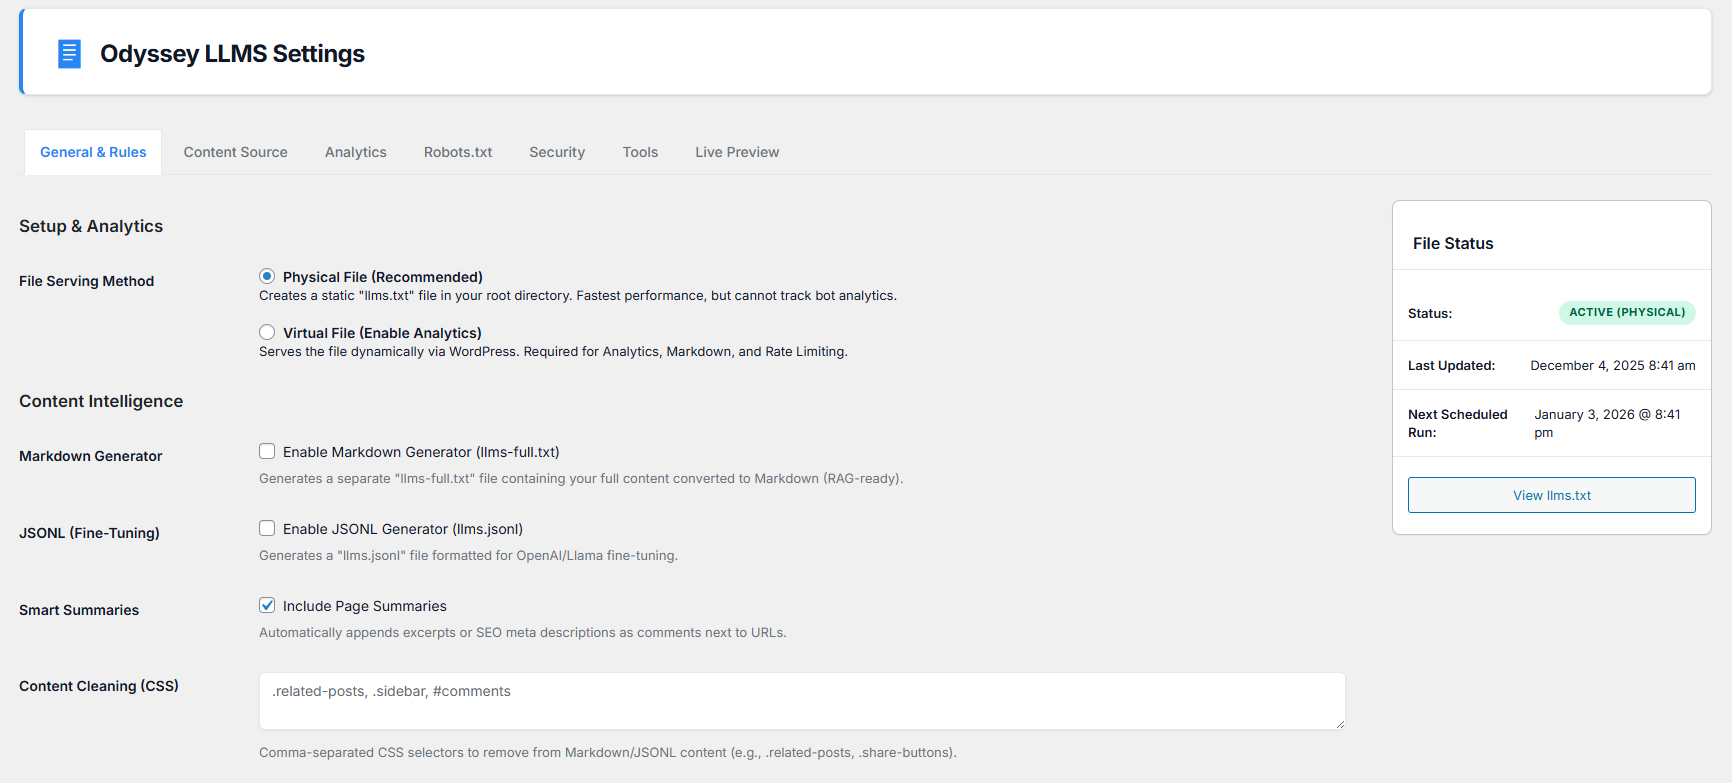The height and width of the screenshot is (783, 1732).
Task: Switch to Content Source tab
Action: [235, 152]
